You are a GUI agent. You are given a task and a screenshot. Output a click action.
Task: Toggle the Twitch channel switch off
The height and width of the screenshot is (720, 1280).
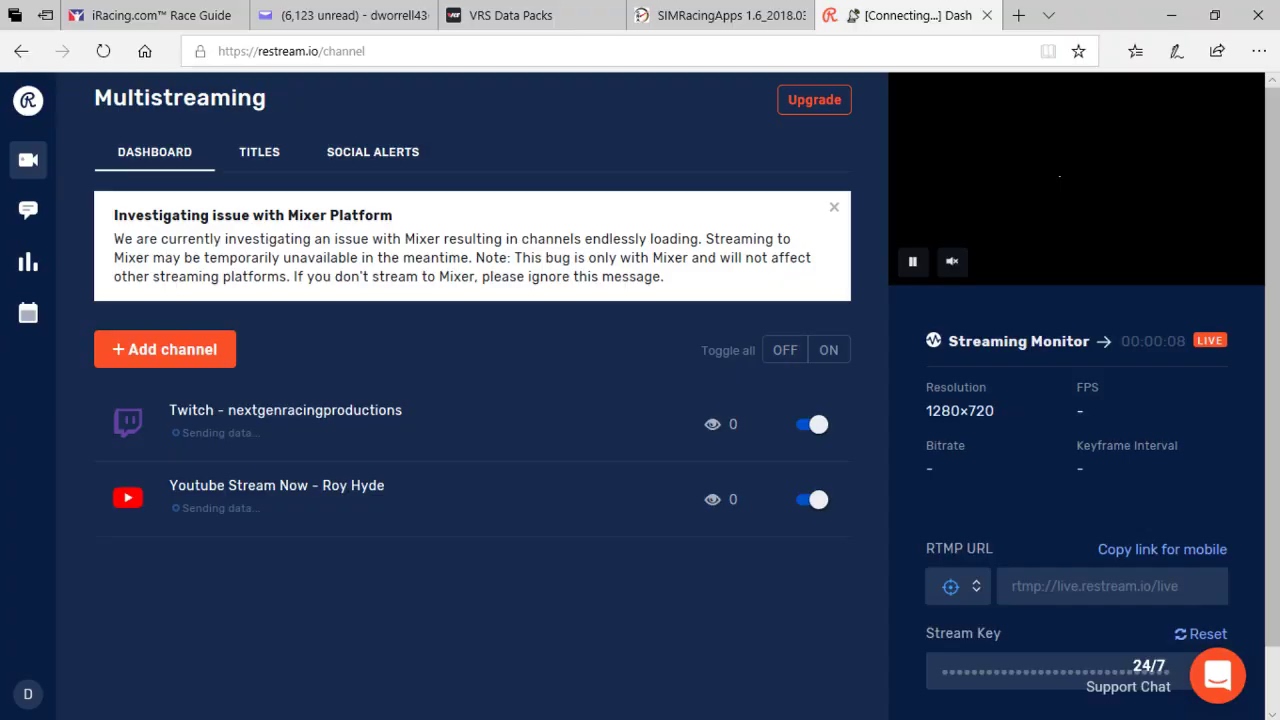(812, 424)
